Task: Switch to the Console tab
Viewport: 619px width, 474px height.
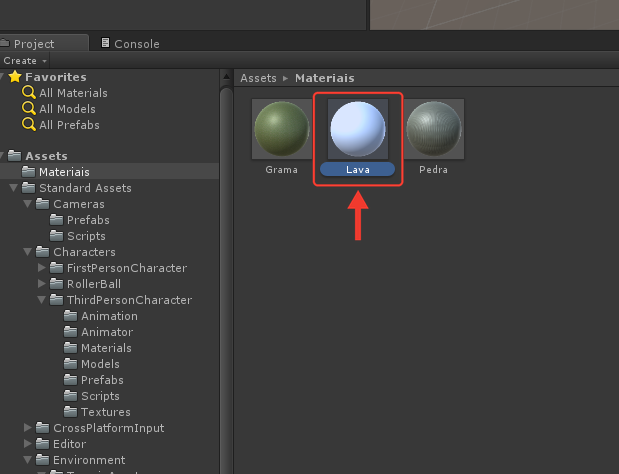Action: [130, 43]
